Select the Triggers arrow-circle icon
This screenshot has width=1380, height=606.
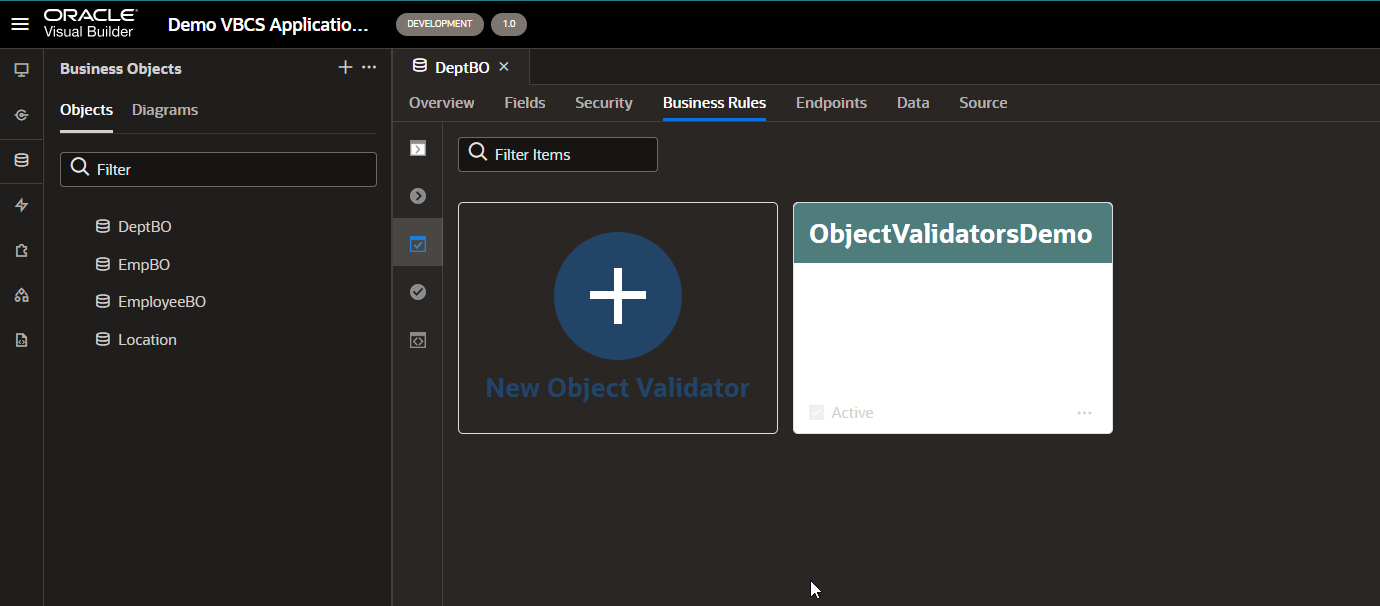pyautogui.click(x=418, y=196)
